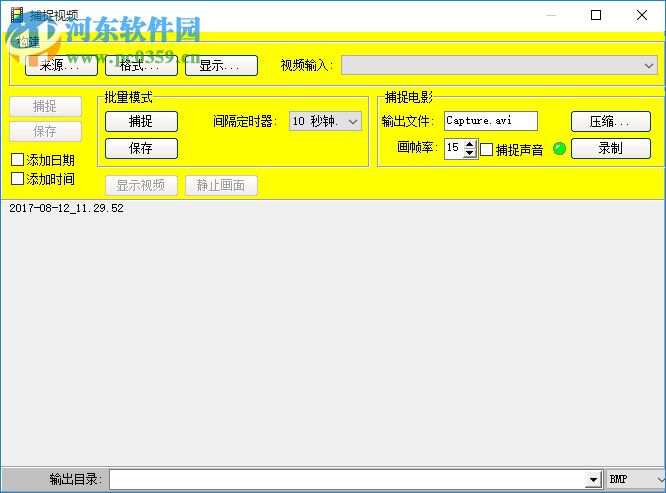Close the 捕捉视频 window
The width and height of the screenshot is (666, 493).
(642, 15)
